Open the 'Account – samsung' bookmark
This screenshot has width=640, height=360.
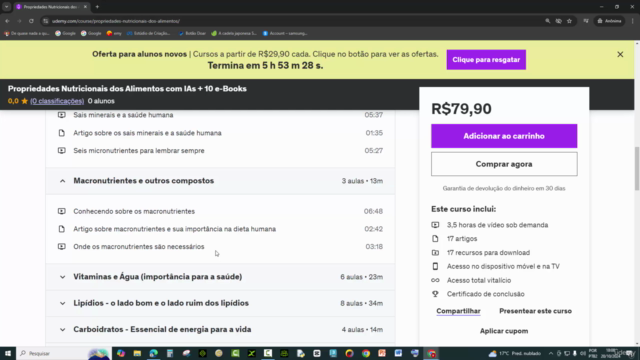click(x=285, y=33)
